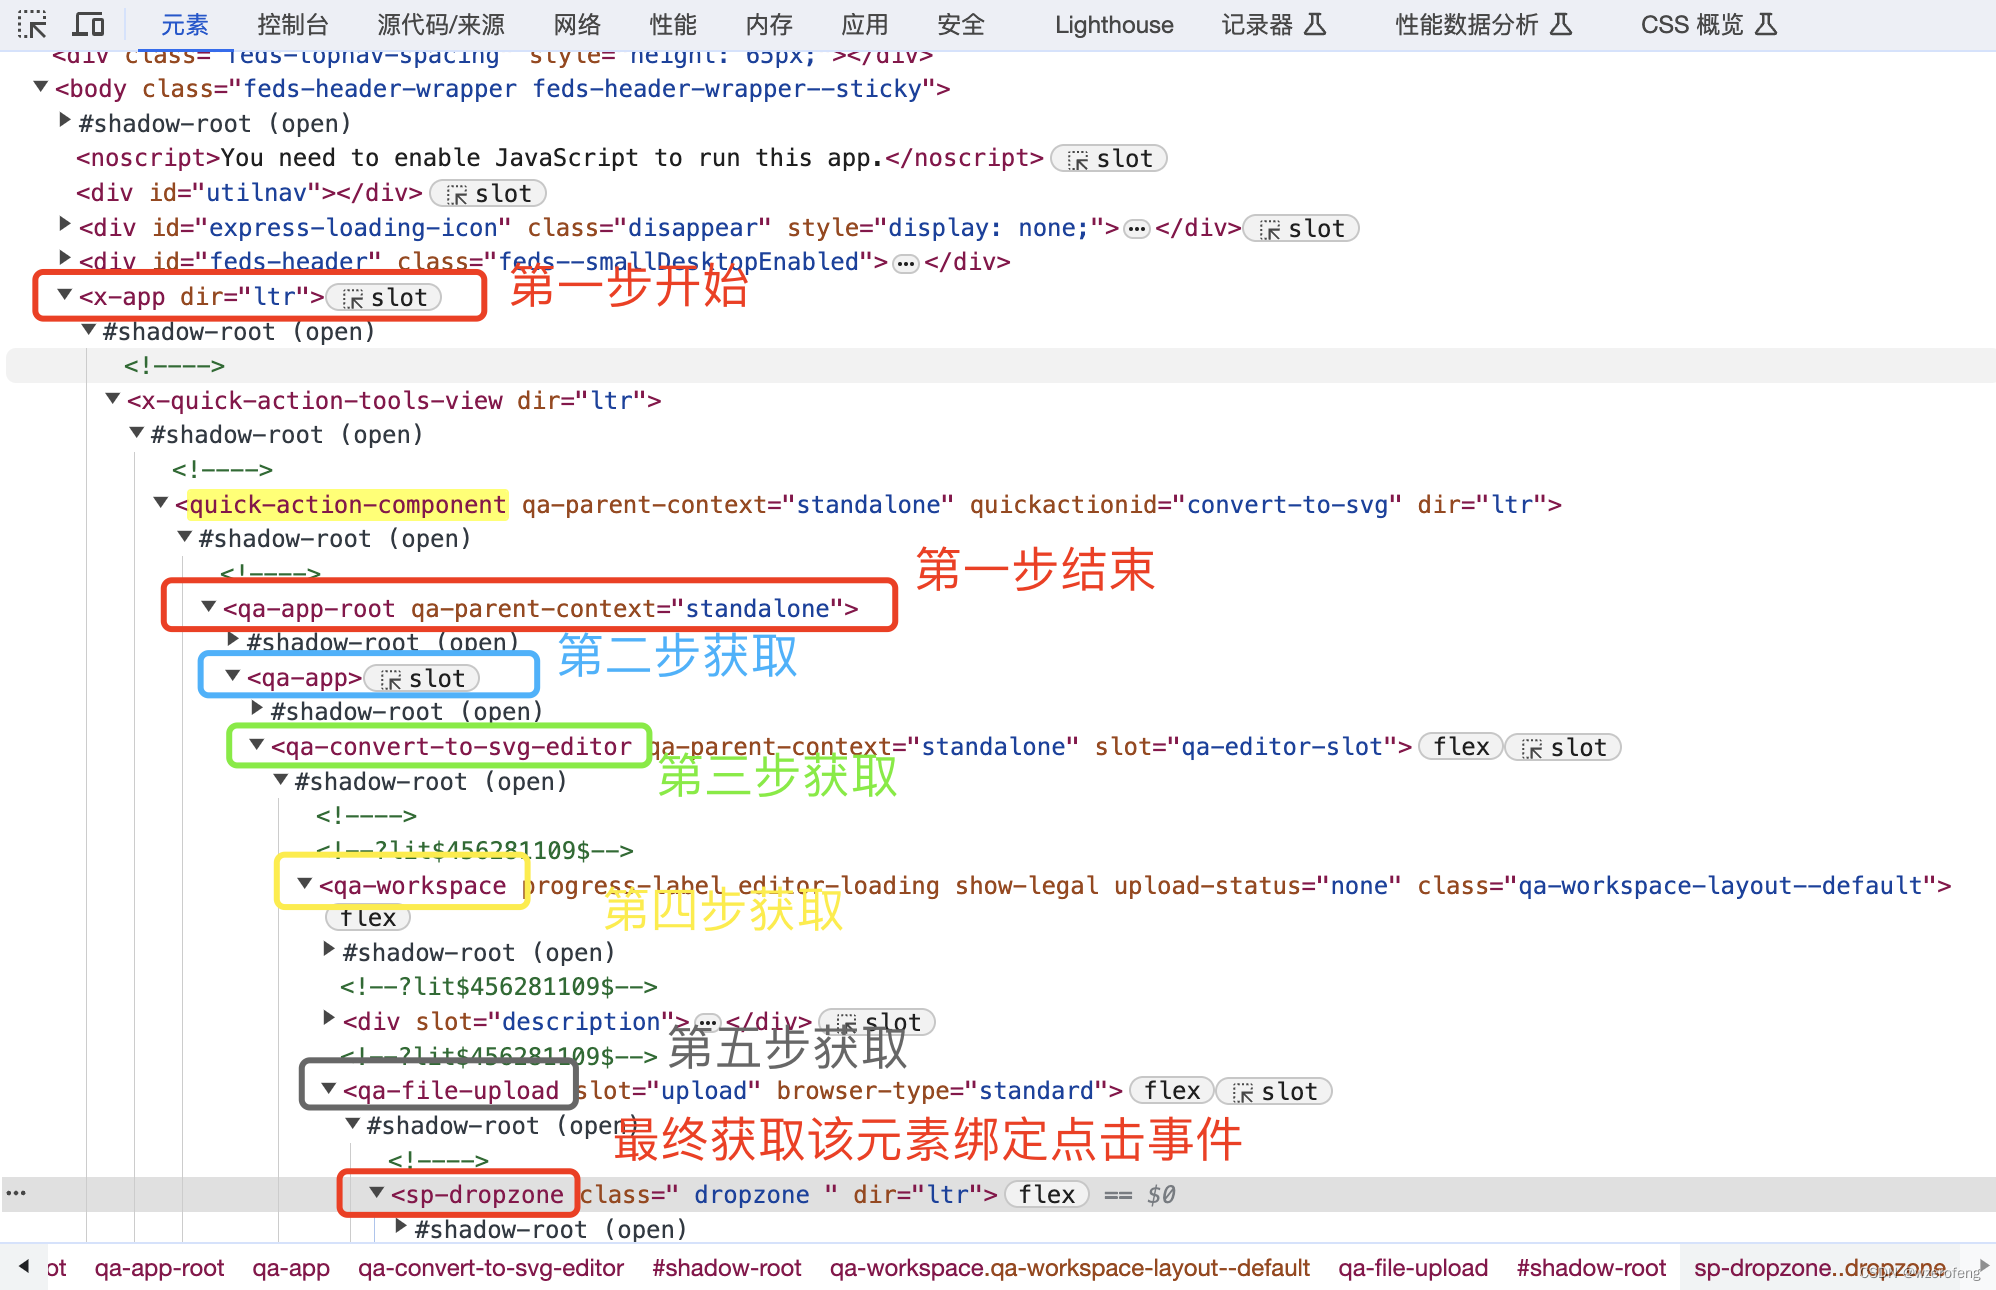Open the Lighthouse tab

click(1114, 24)
